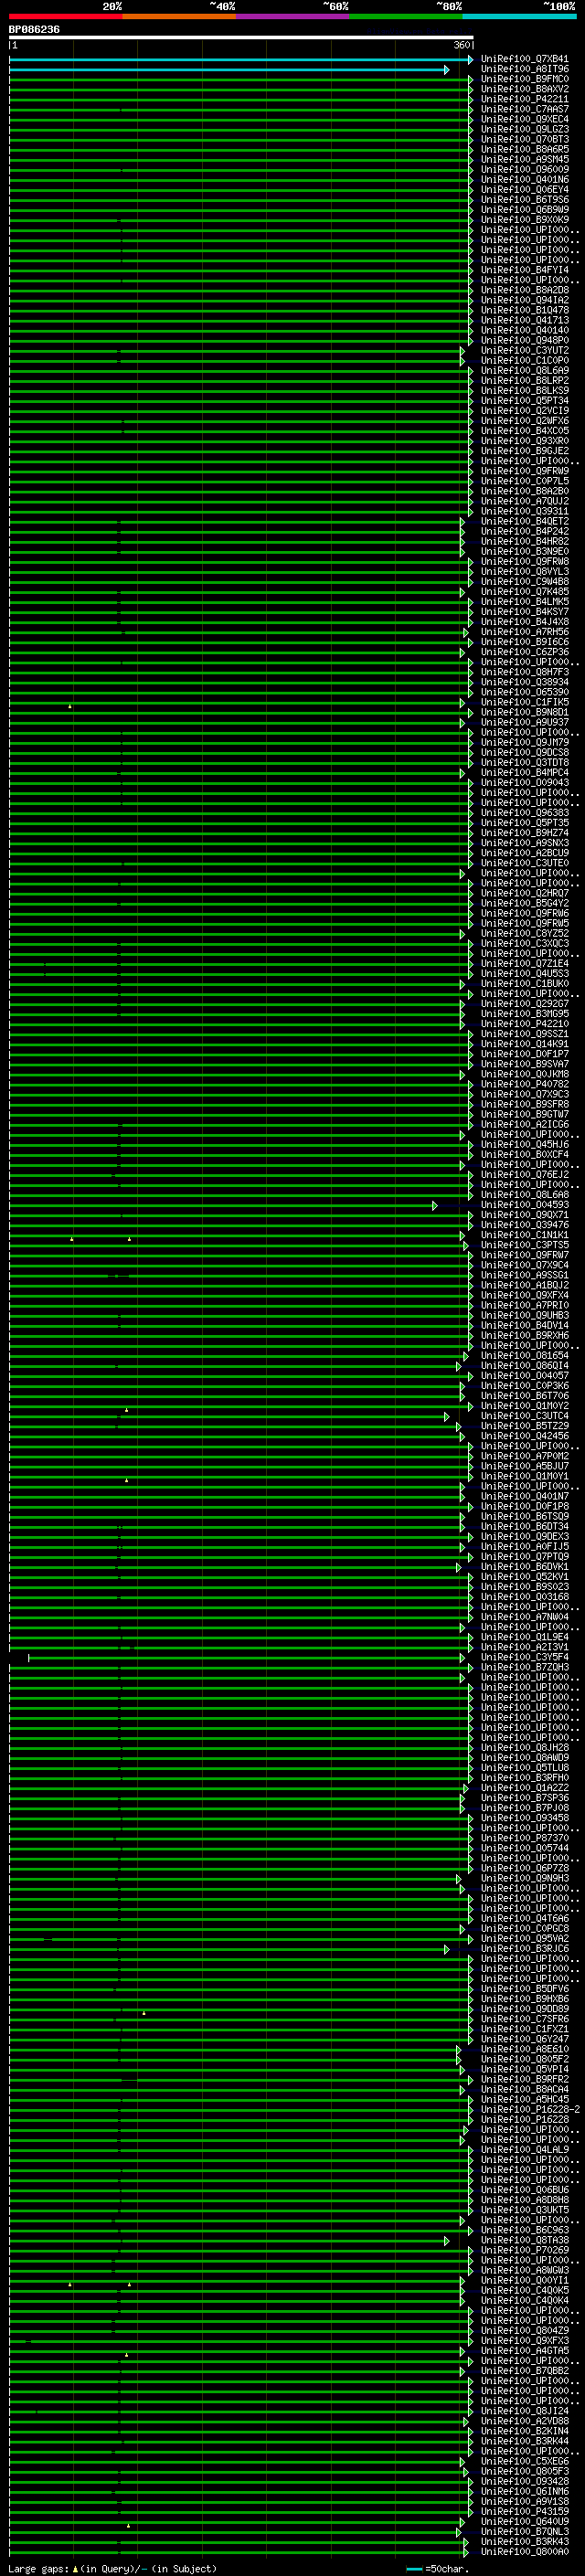585x2576 pixels.
Task: Select hit label UniRef100_B4FYI4
Action: tap(525, 270)
